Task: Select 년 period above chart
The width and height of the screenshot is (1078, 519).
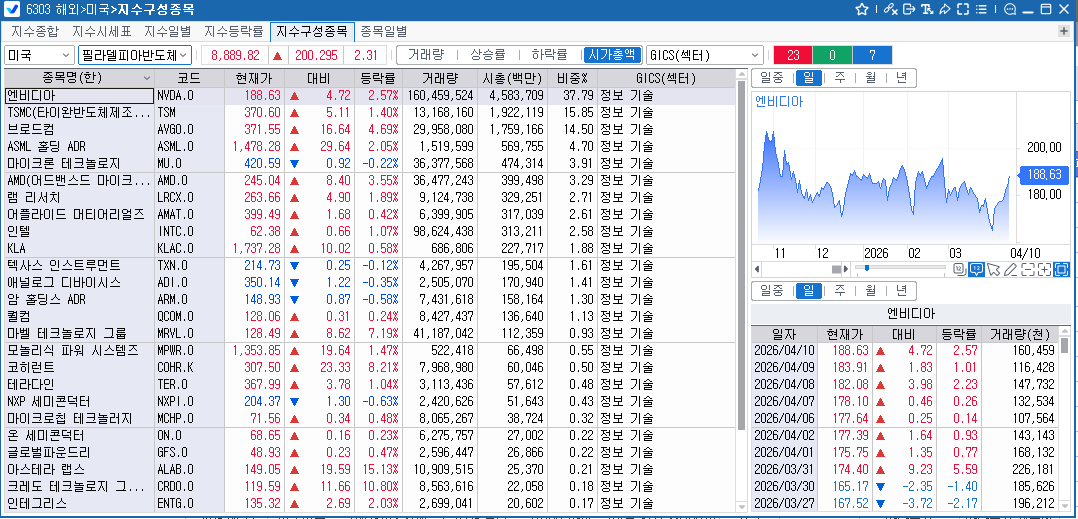Action: pos(901,78)
